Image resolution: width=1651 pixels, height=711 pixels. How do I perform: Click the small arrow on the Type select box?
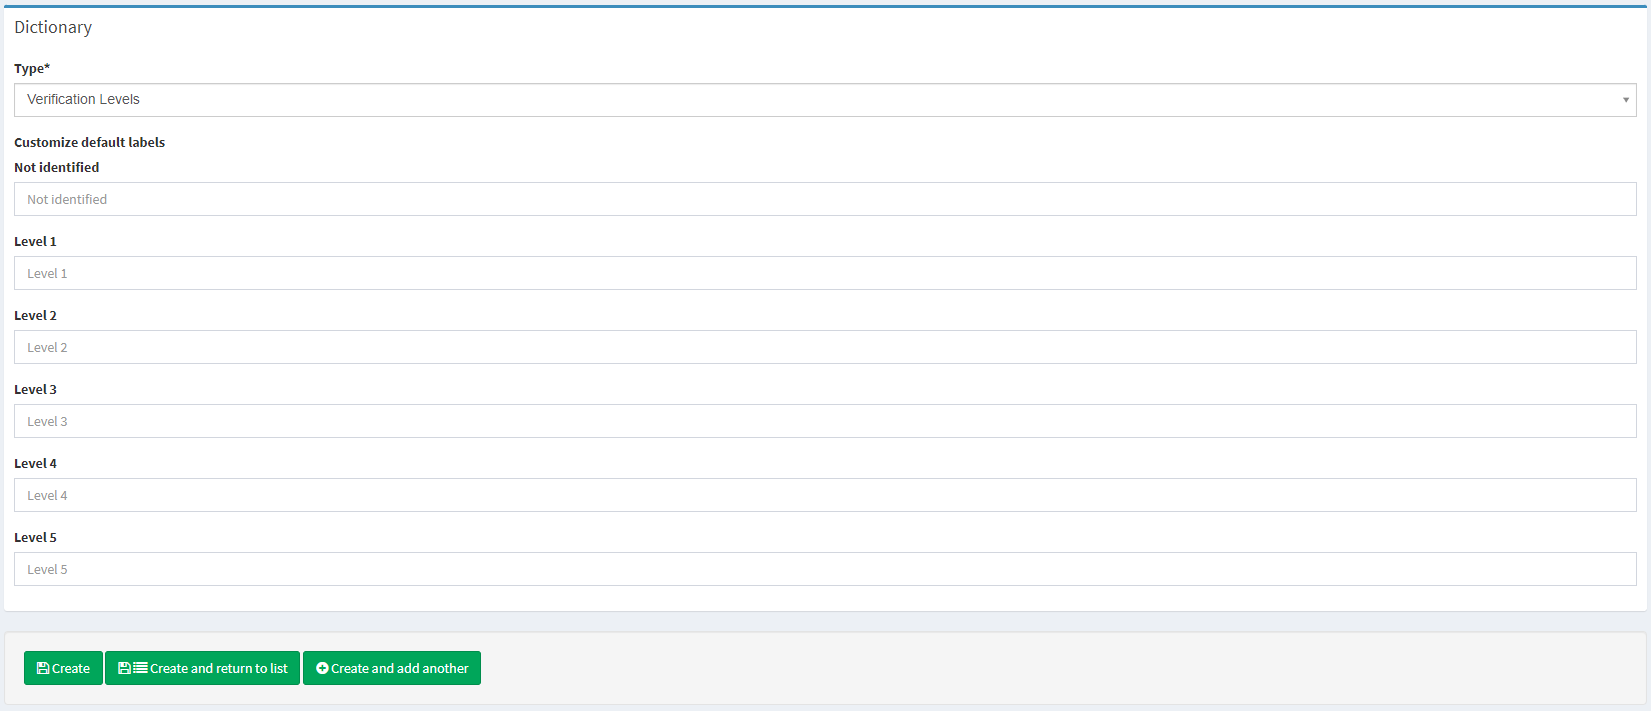(1625, 100)
